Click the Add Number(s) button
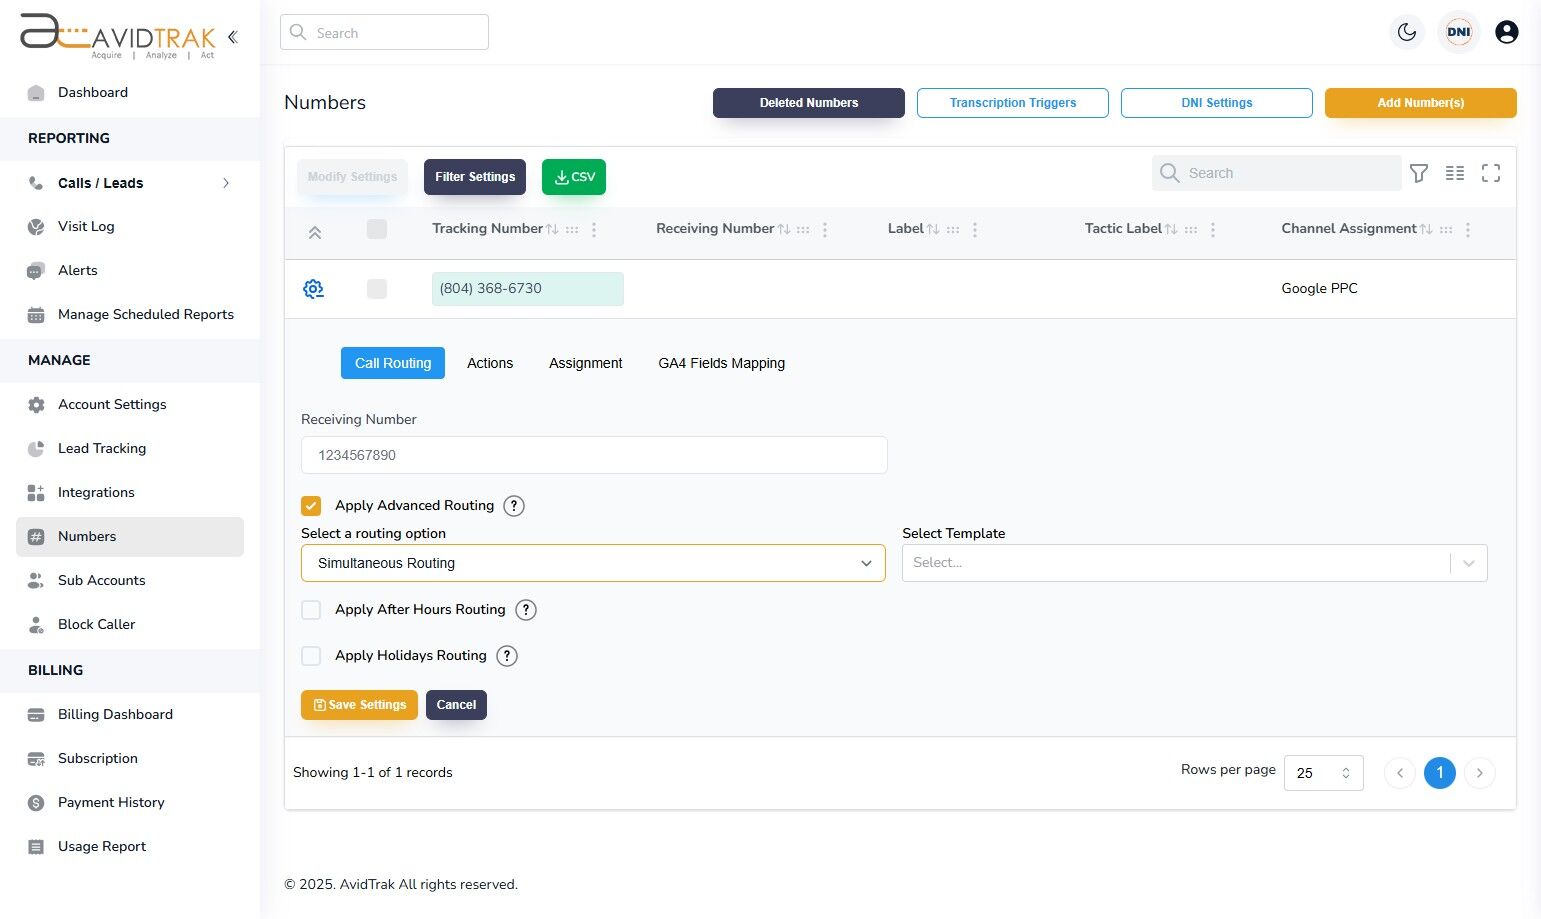Screen dimensions: 1541x919 click(1420, 102)
